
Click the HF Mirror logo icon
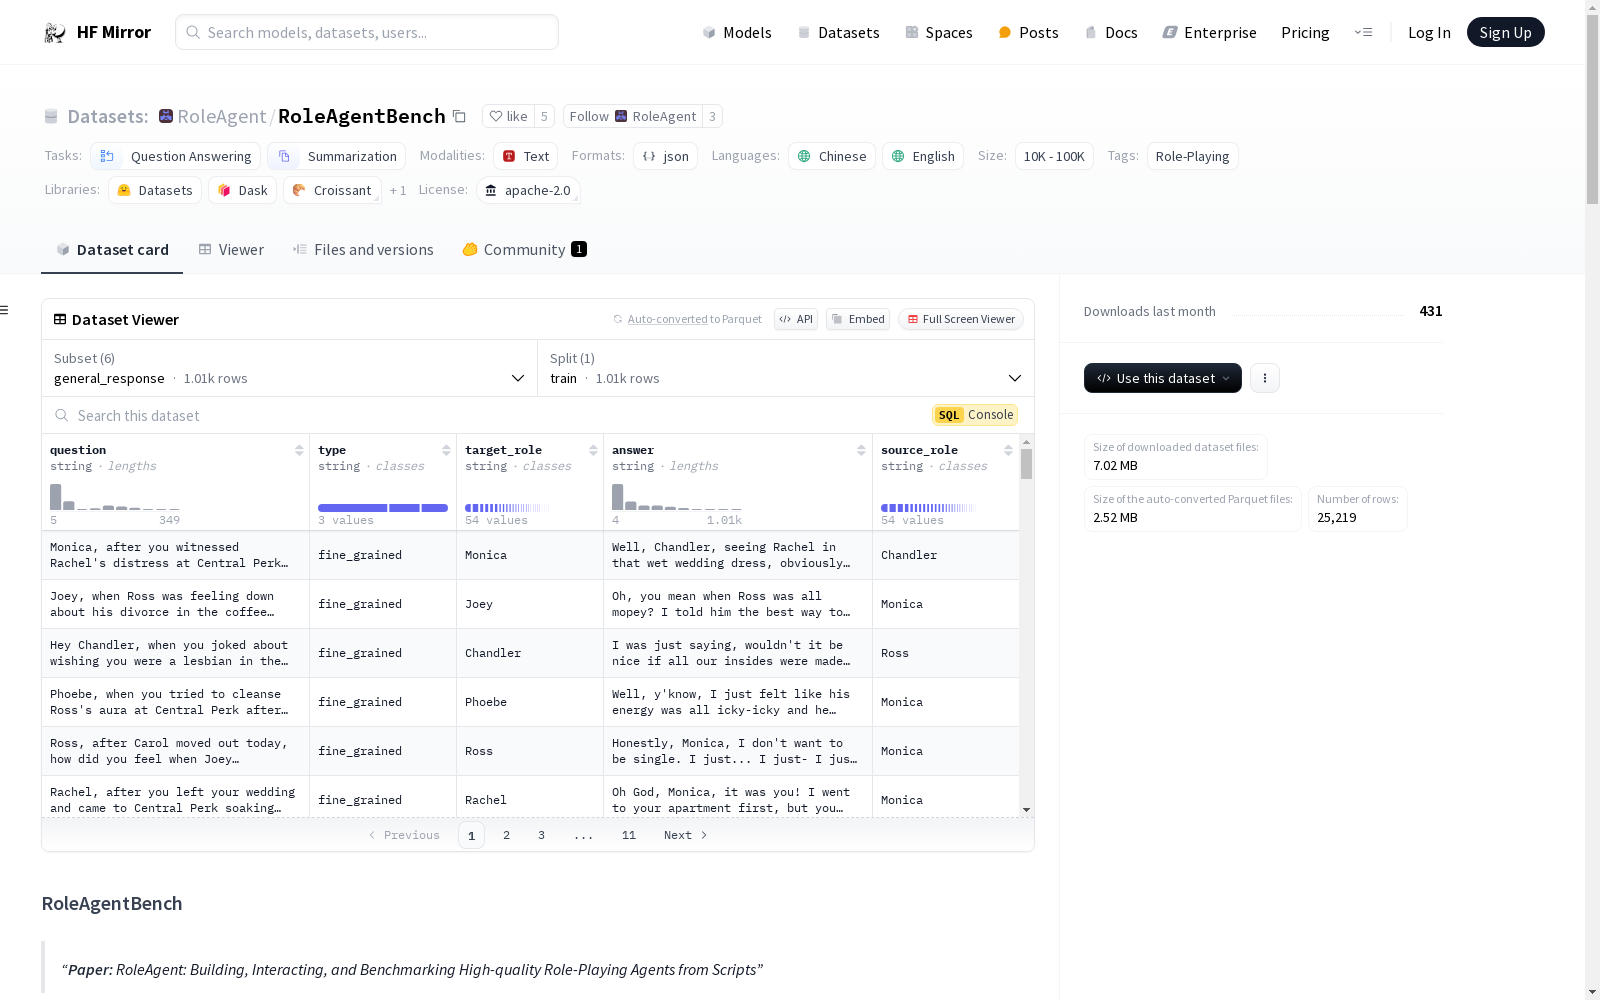coord(55,33)
